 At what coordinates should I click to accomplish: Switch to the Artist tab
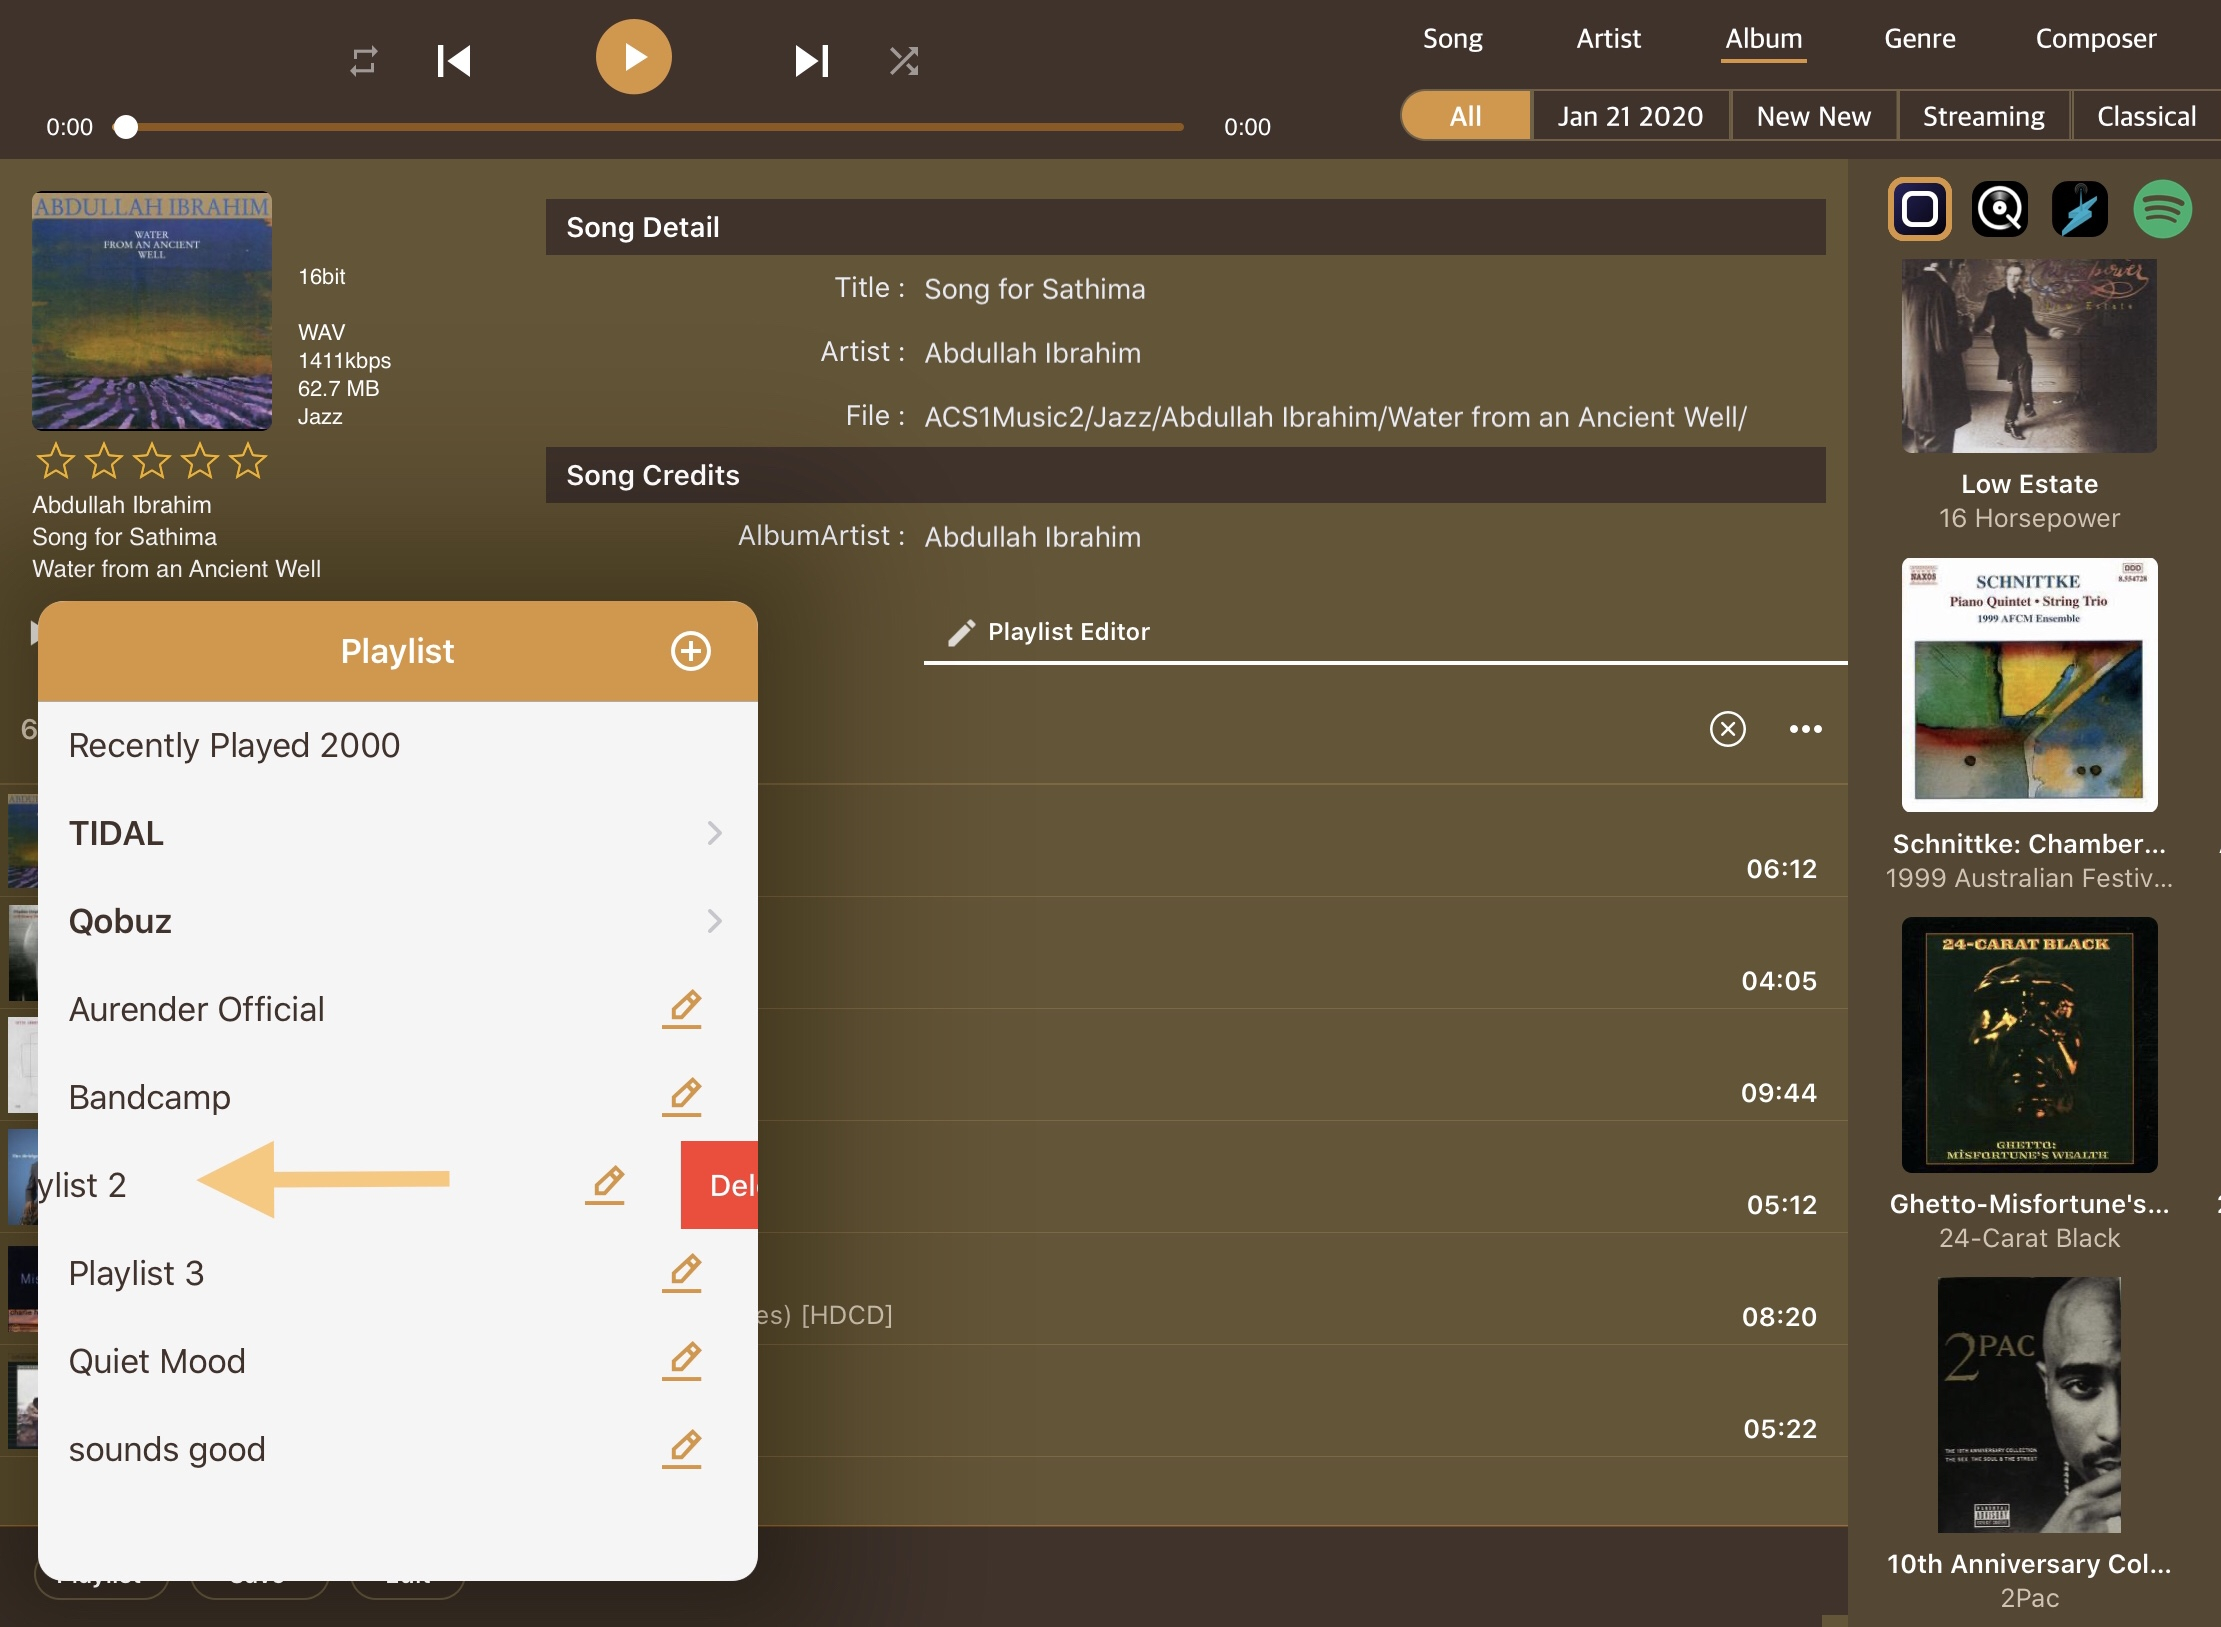[1608, 39]
